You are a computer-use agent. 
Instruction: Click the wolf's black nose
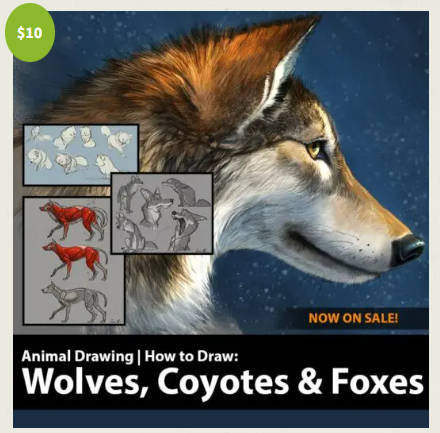(x=407, y=249)
